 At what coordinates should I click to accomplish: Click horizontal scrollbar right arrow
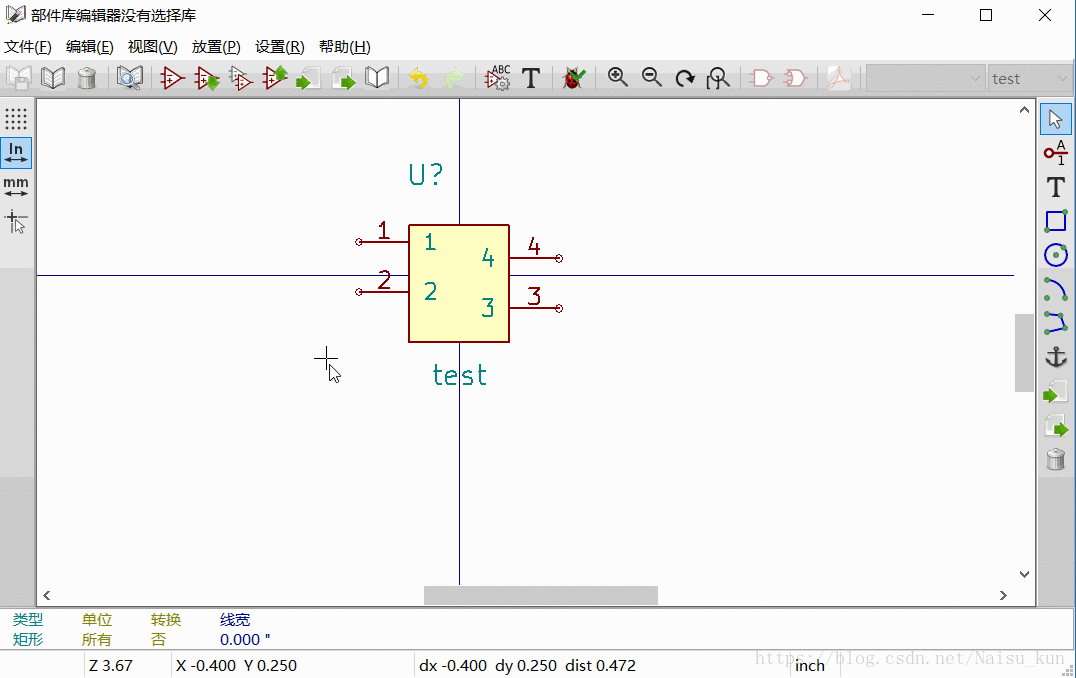click(1003, 595)
